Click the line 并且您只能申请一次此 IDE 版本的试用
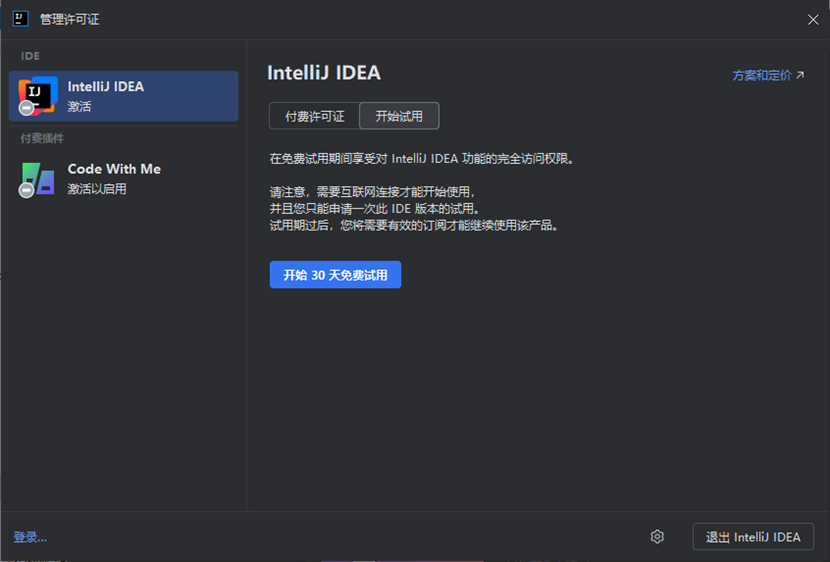The image size is (830, 562). [x=375, y=209]
